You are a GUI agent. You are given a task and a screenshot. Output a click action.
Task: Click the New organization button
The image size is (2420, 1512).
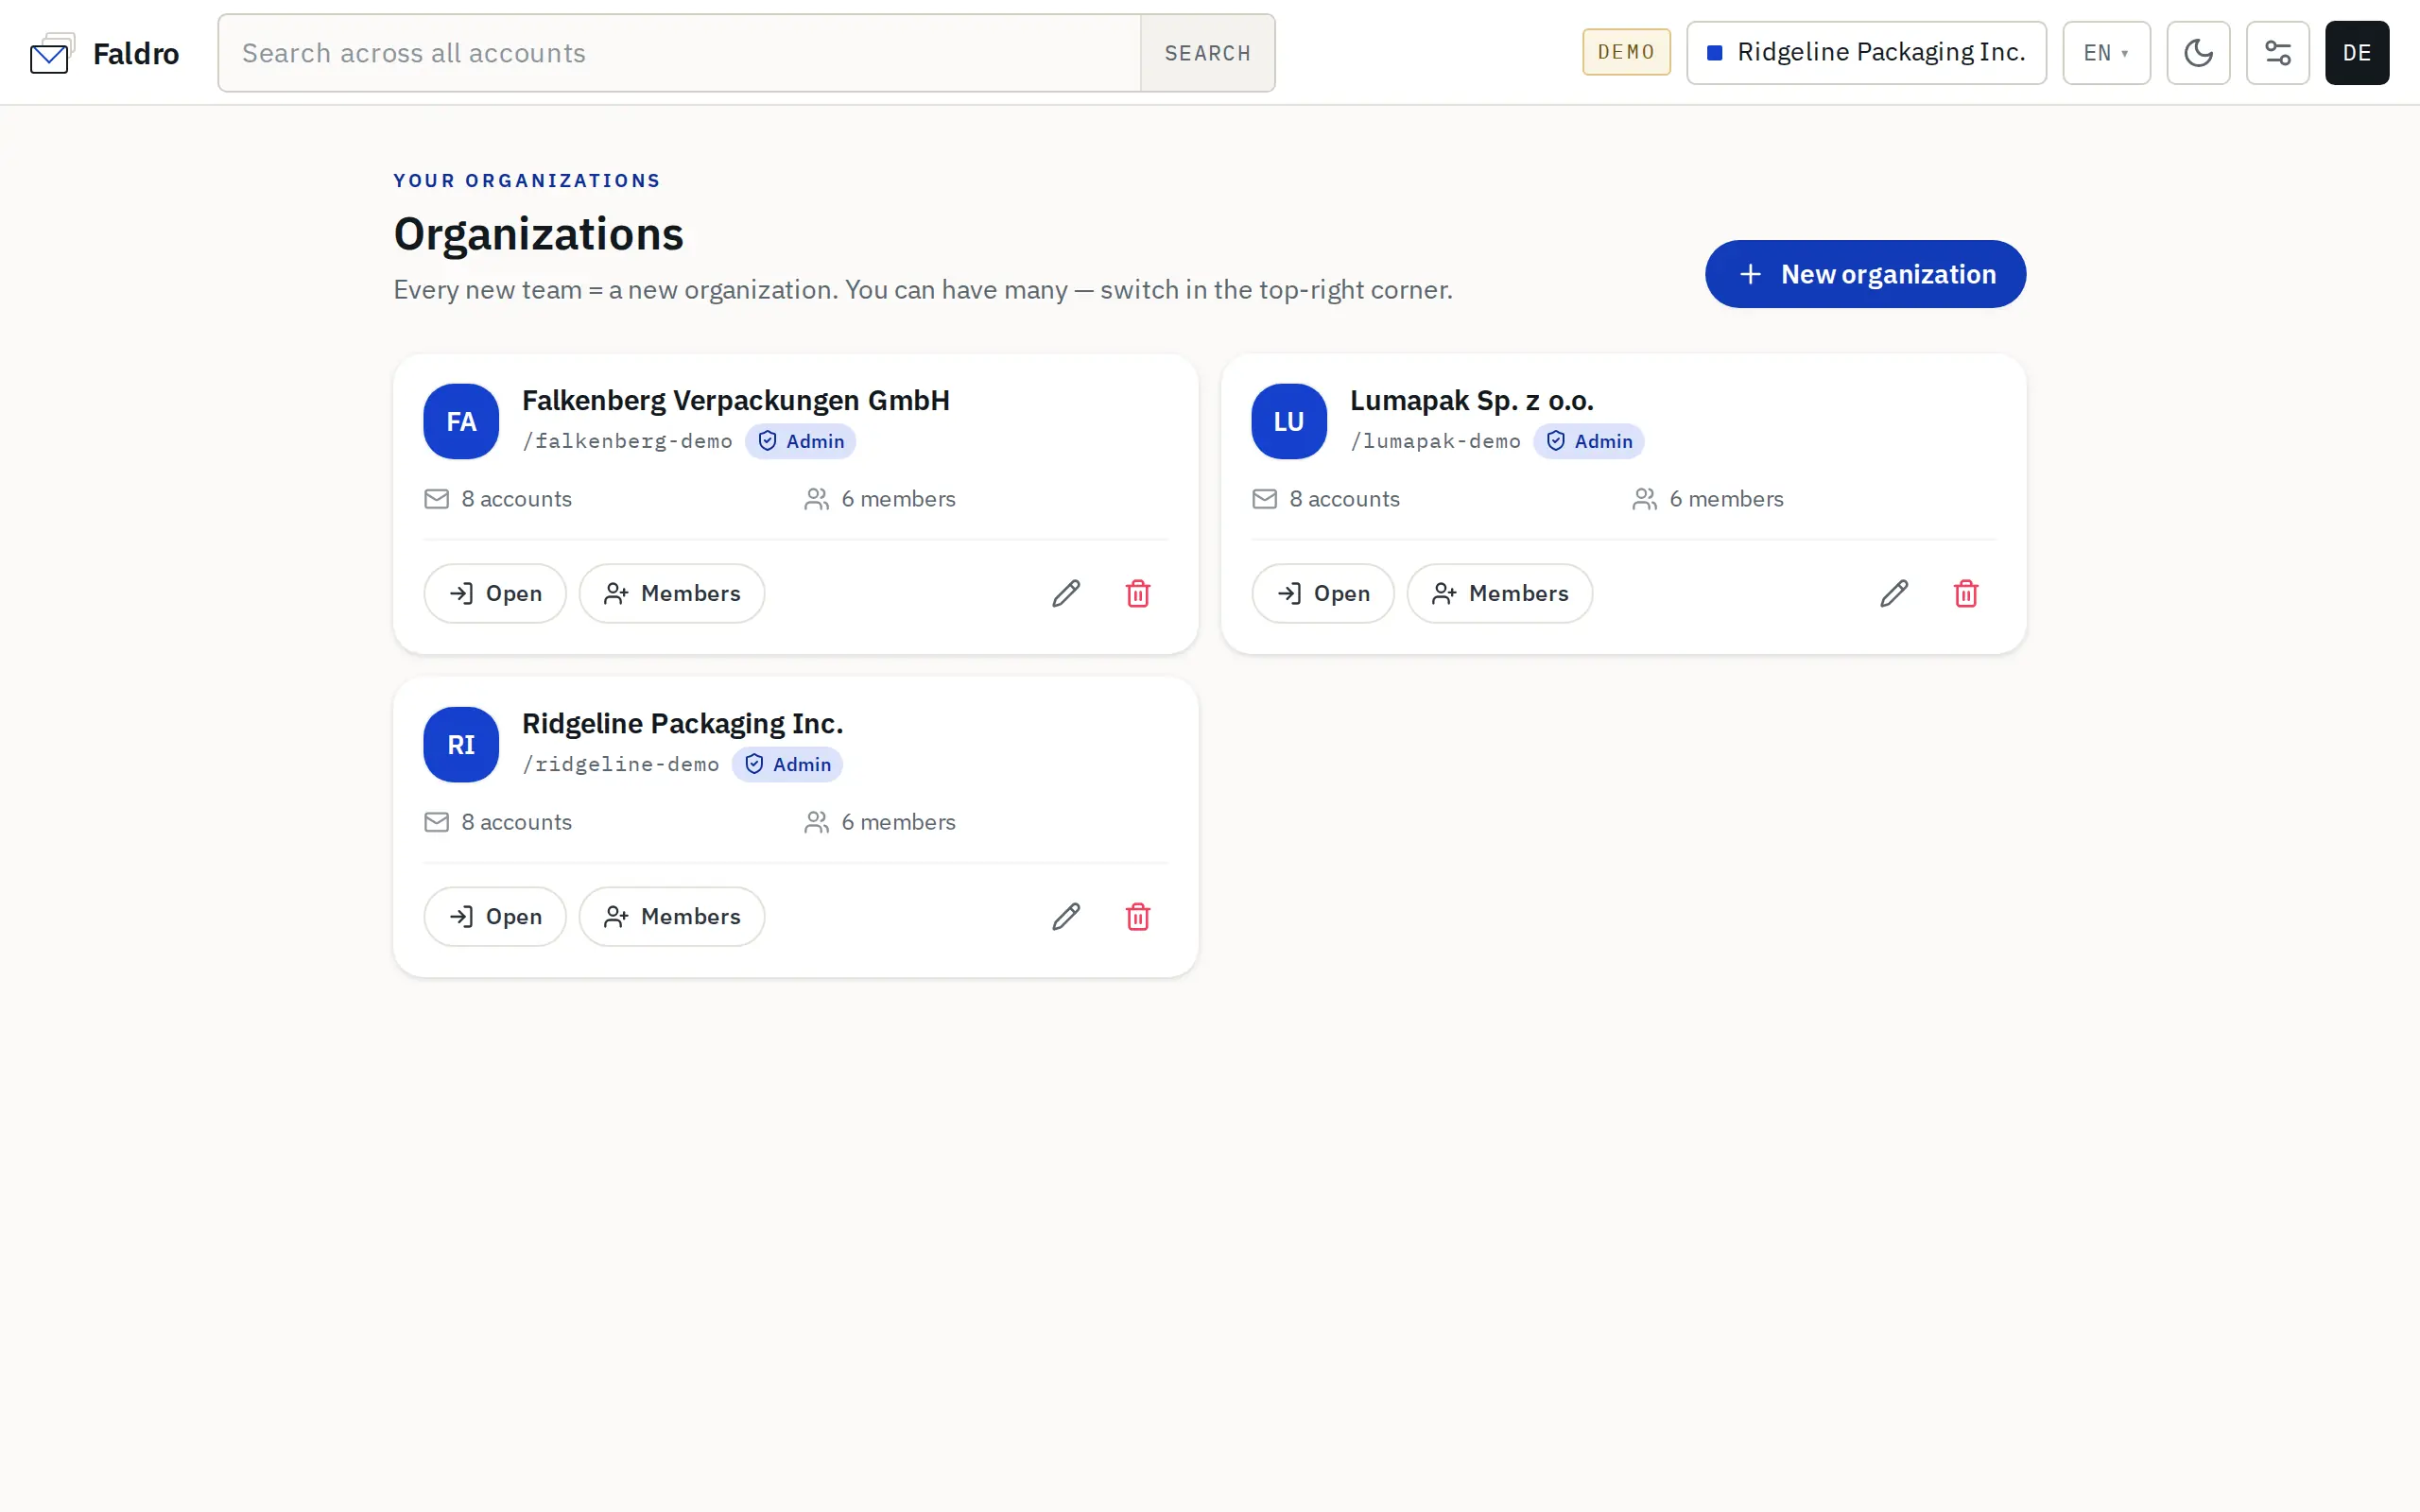coord(1865,274)
